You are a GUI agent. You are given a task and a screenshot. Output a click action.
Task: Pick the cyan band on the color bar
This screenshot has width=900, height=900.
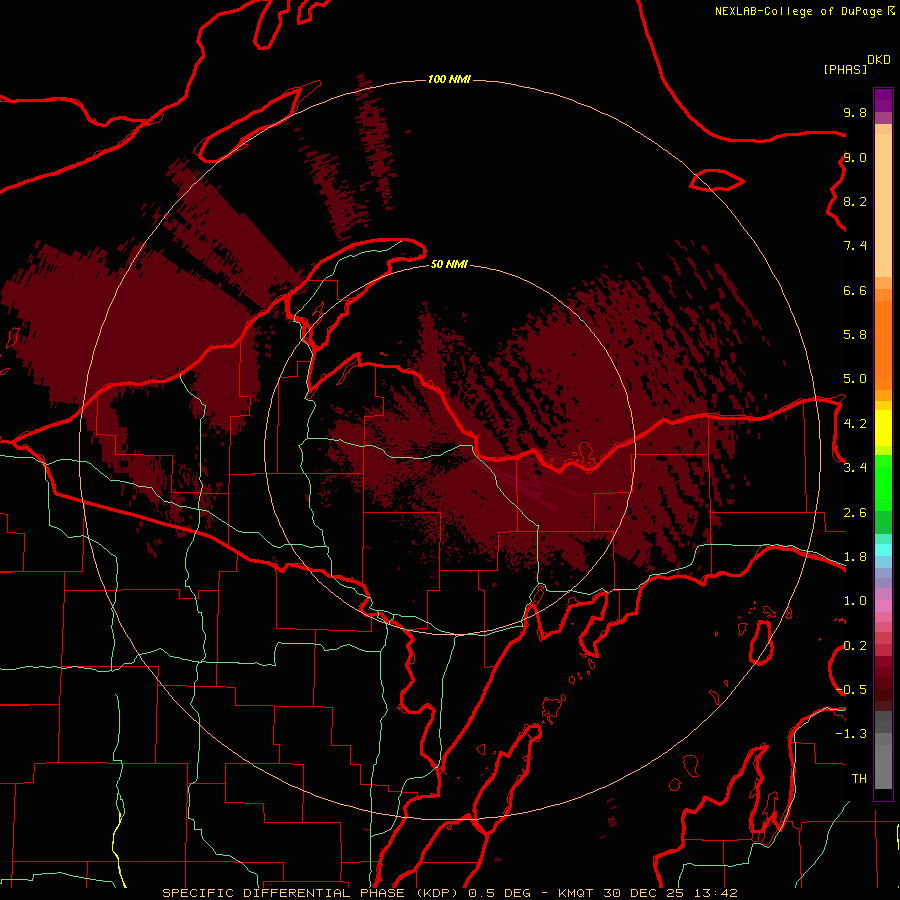pos(883,550)
